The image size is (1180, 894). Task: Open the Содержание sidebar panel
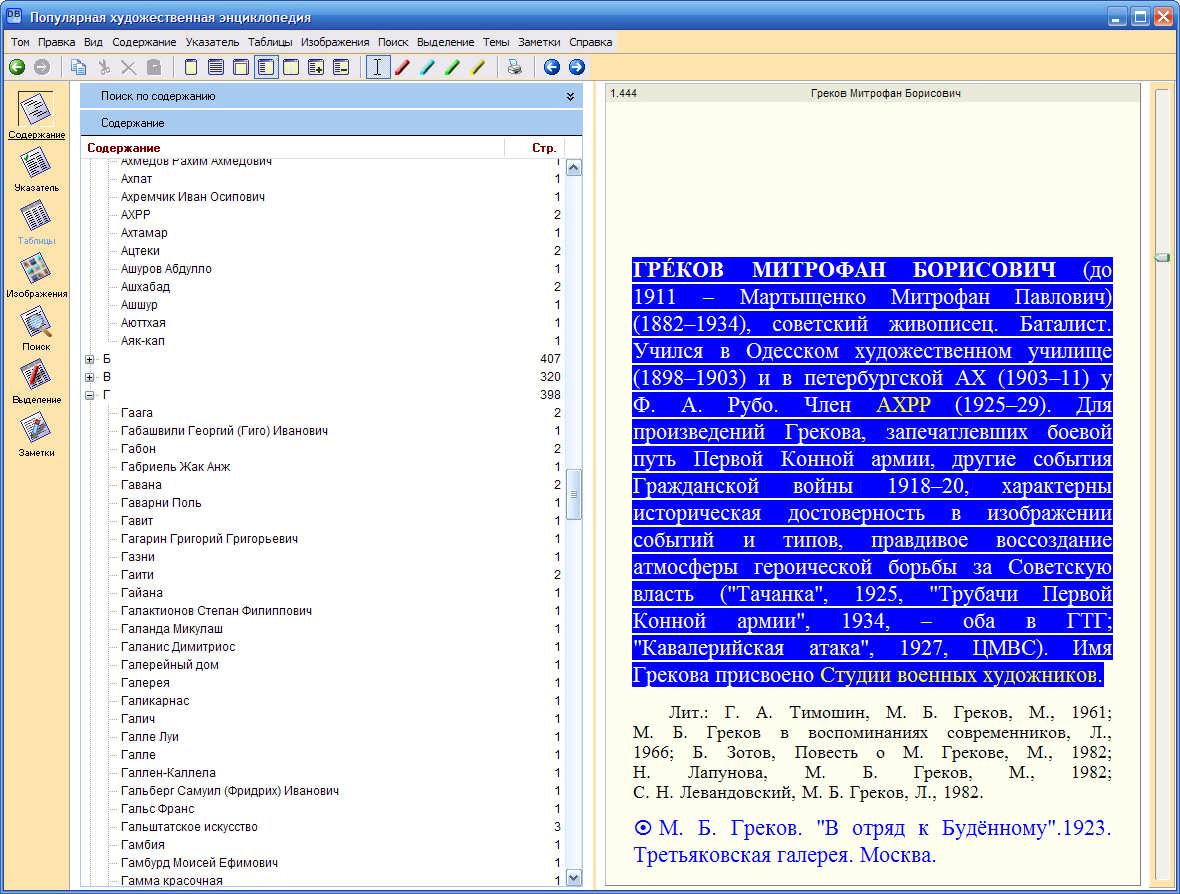[x=36, y=115]
